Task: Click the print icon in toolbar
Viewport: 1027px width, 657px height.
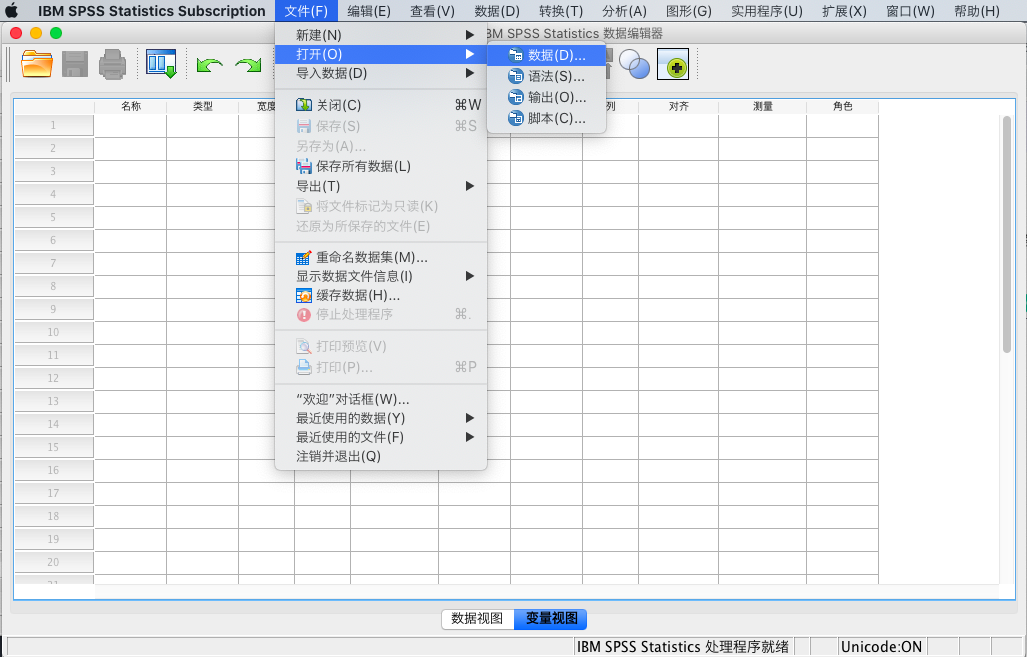Action: tap(112, 66)
